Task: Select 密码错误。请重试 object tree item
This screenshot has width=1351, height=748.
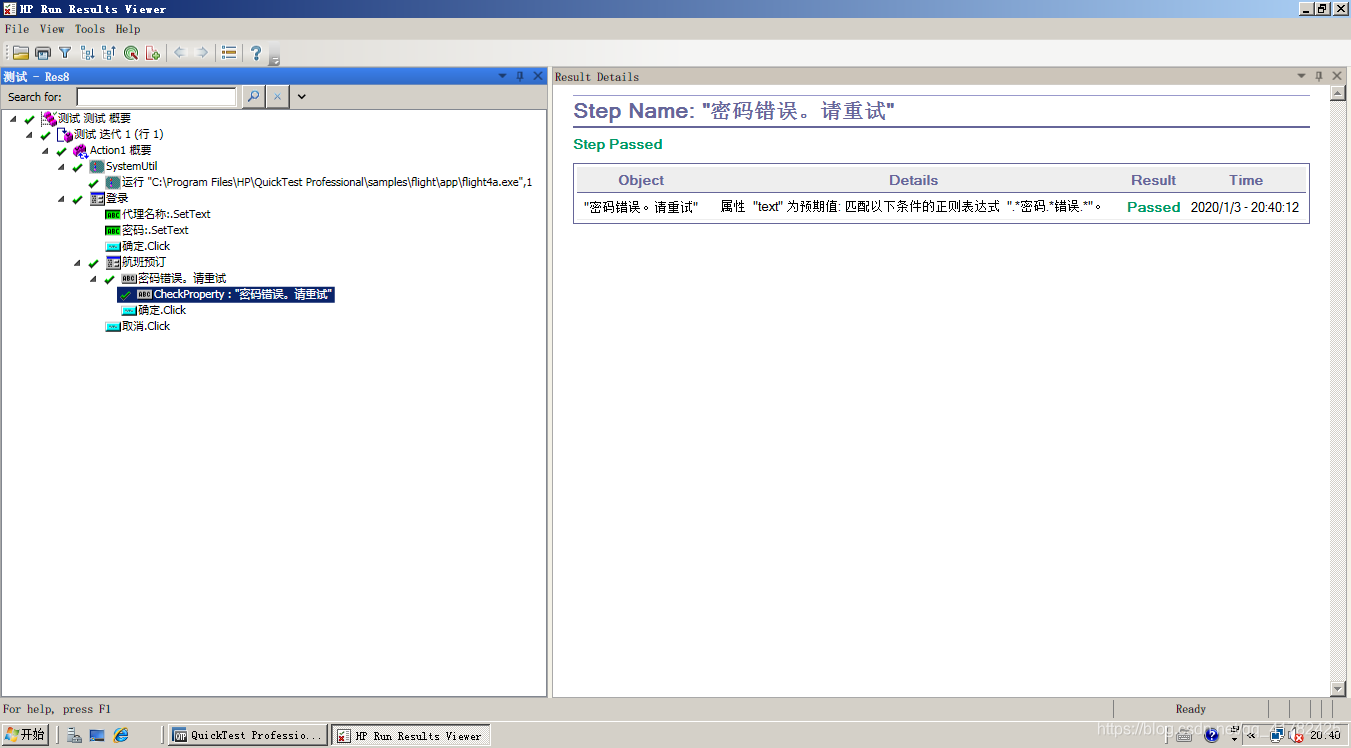Action: click(182, 278)
